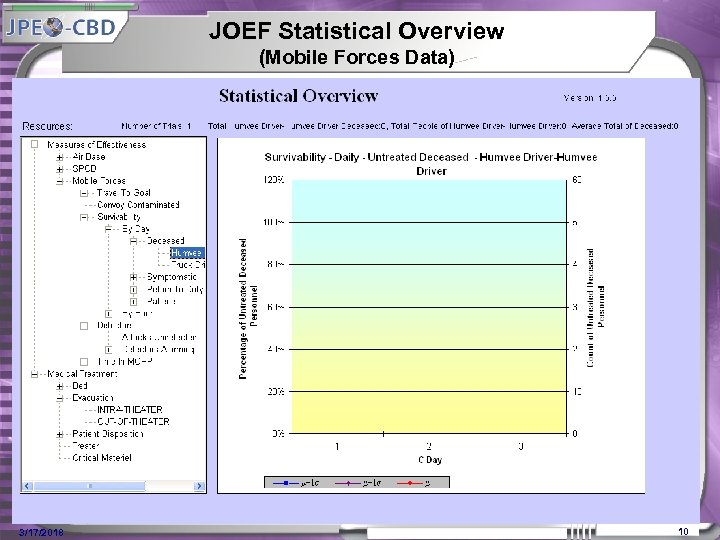The image size is (720, 540).
Task: Click the Resources label
Action: 47,126
